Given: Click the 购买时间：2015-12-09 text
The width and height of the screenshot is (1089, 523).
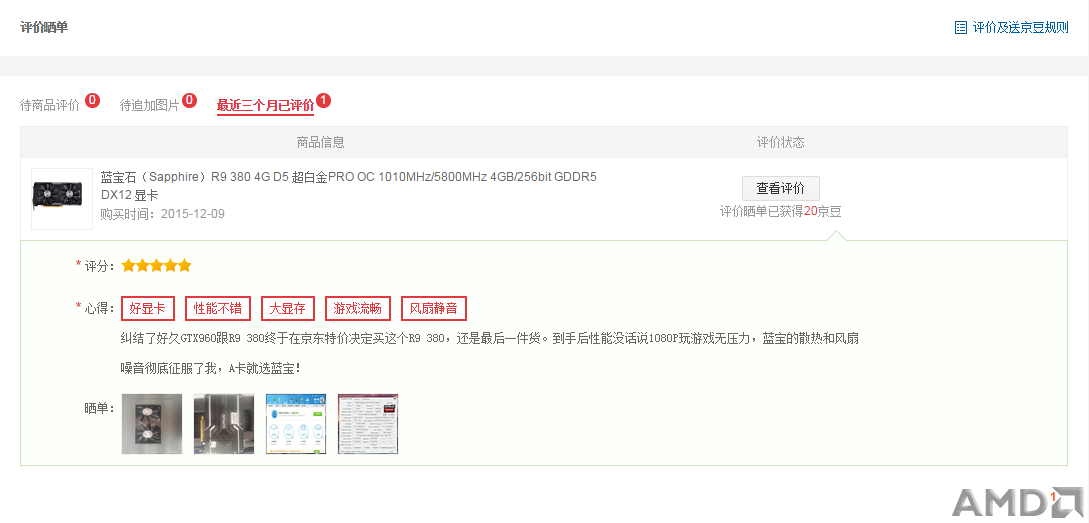Looking at the screenshot, I should [x=163, y=213].
